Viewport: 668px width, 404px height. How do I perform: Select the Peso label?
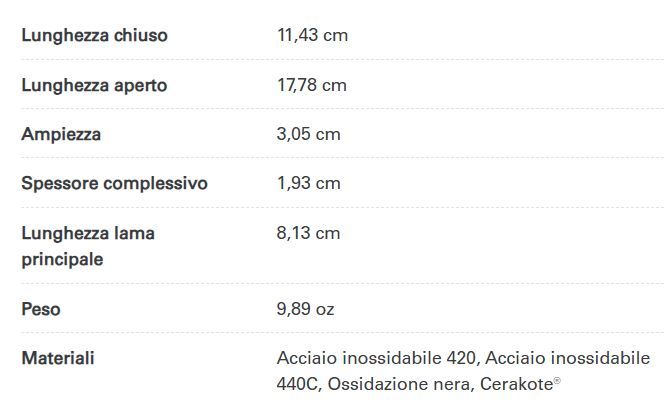[x=40, y=309]
